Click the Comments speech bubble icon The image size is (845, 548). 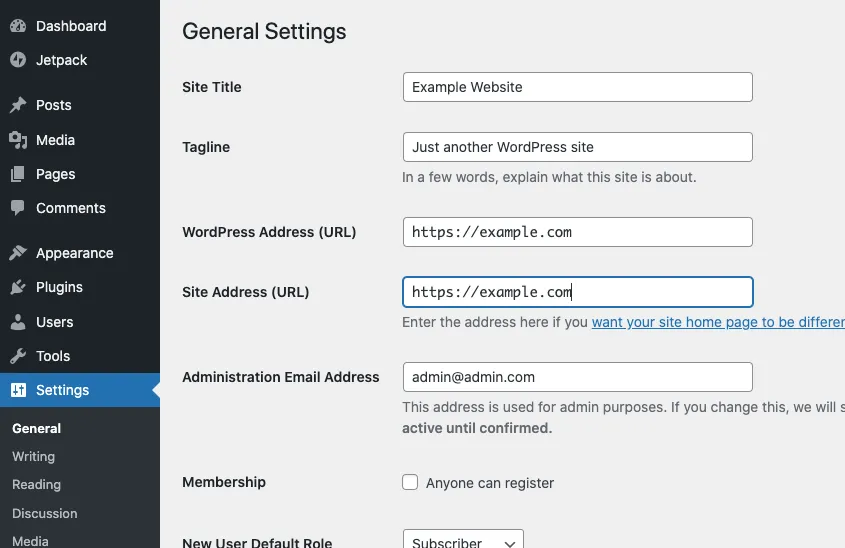tap(18, 208)
